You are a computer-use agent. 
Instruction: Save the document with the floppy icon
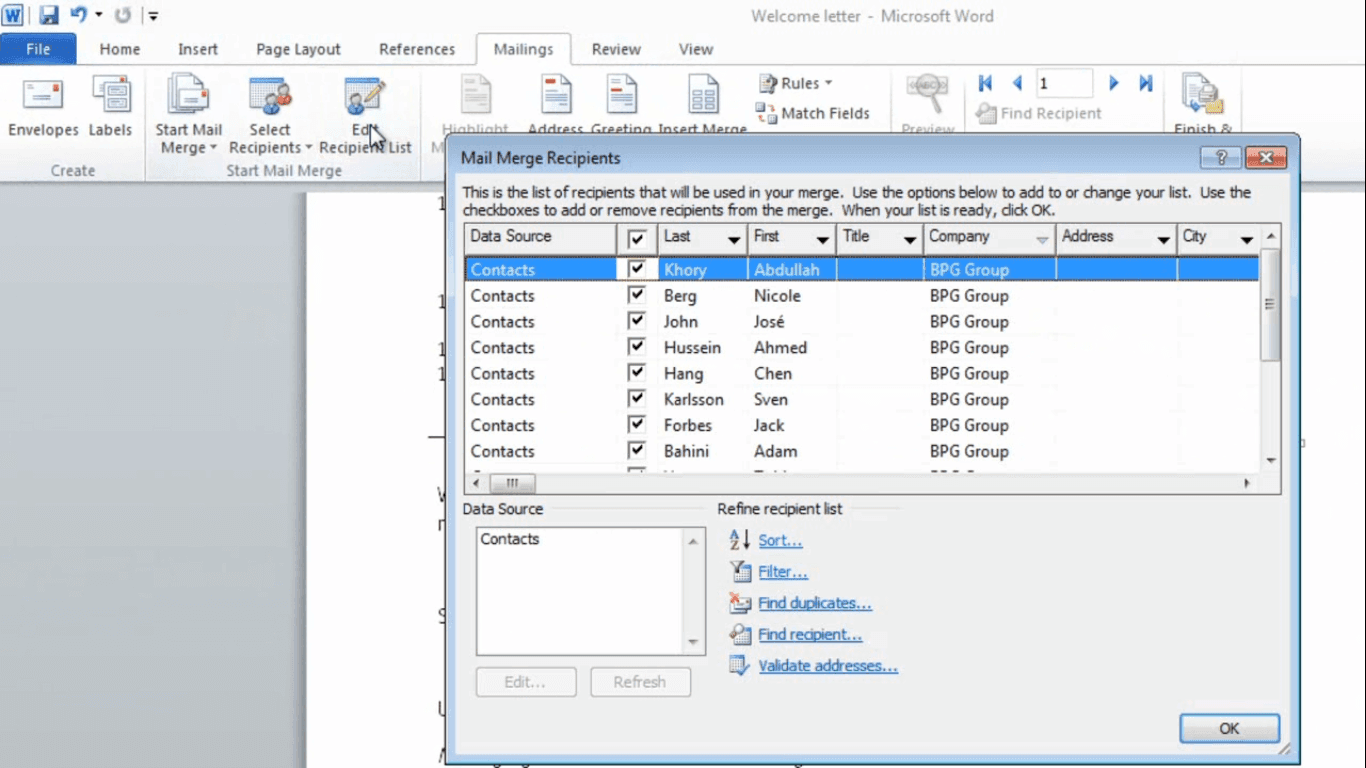tap(49, 15)
